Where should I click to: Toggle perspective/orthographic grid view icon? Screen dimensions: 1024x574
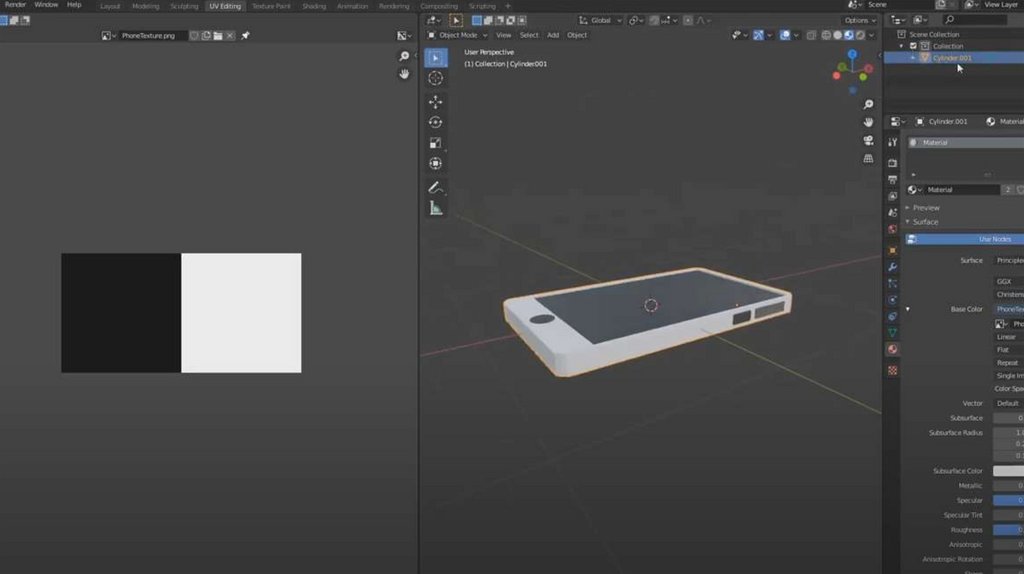(x=868, y=159)
